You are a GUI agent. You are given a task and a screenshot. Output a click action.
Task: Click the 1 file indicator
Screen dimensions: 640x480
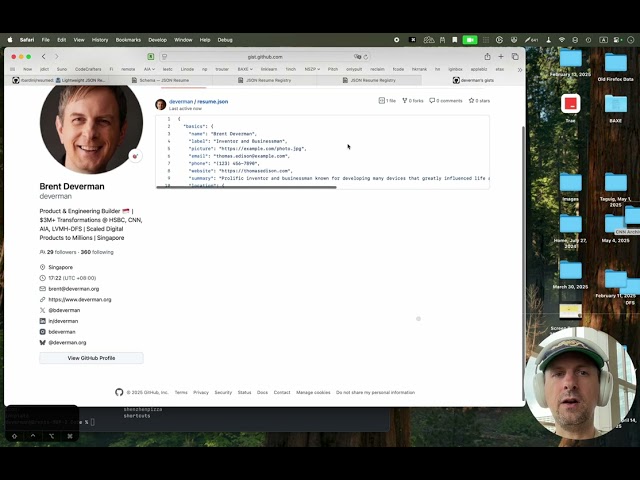[x=387, y=100]
